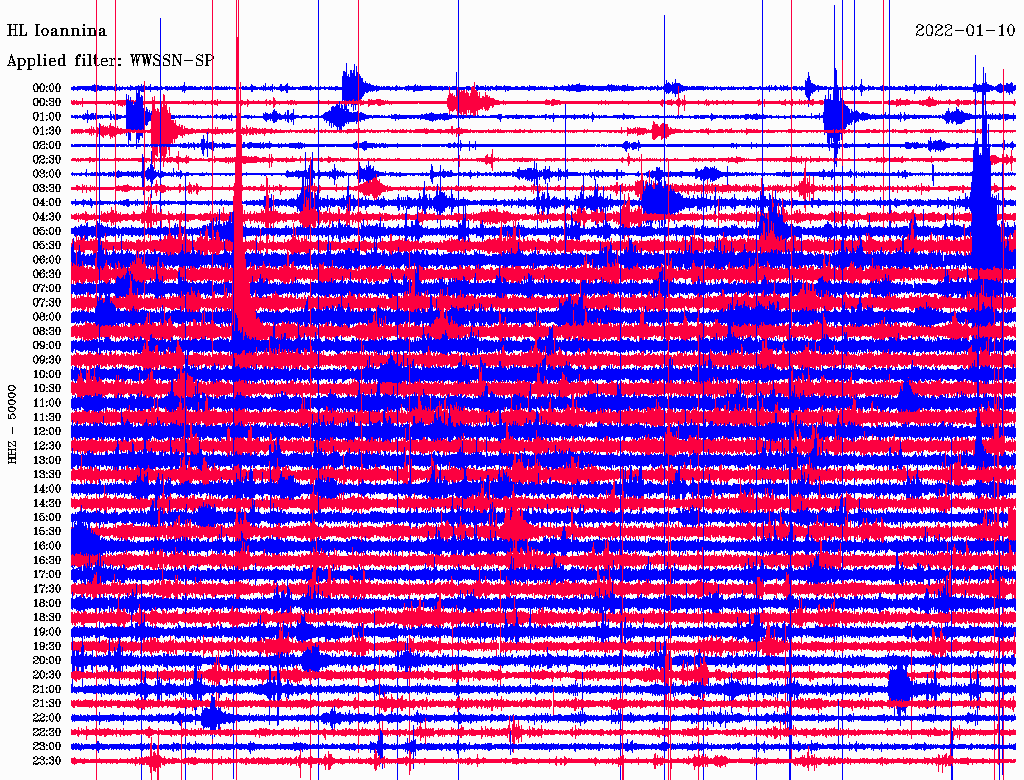Select the 09:30 time label
Screen dimensions: 1024x780
[x=47, y=360]
